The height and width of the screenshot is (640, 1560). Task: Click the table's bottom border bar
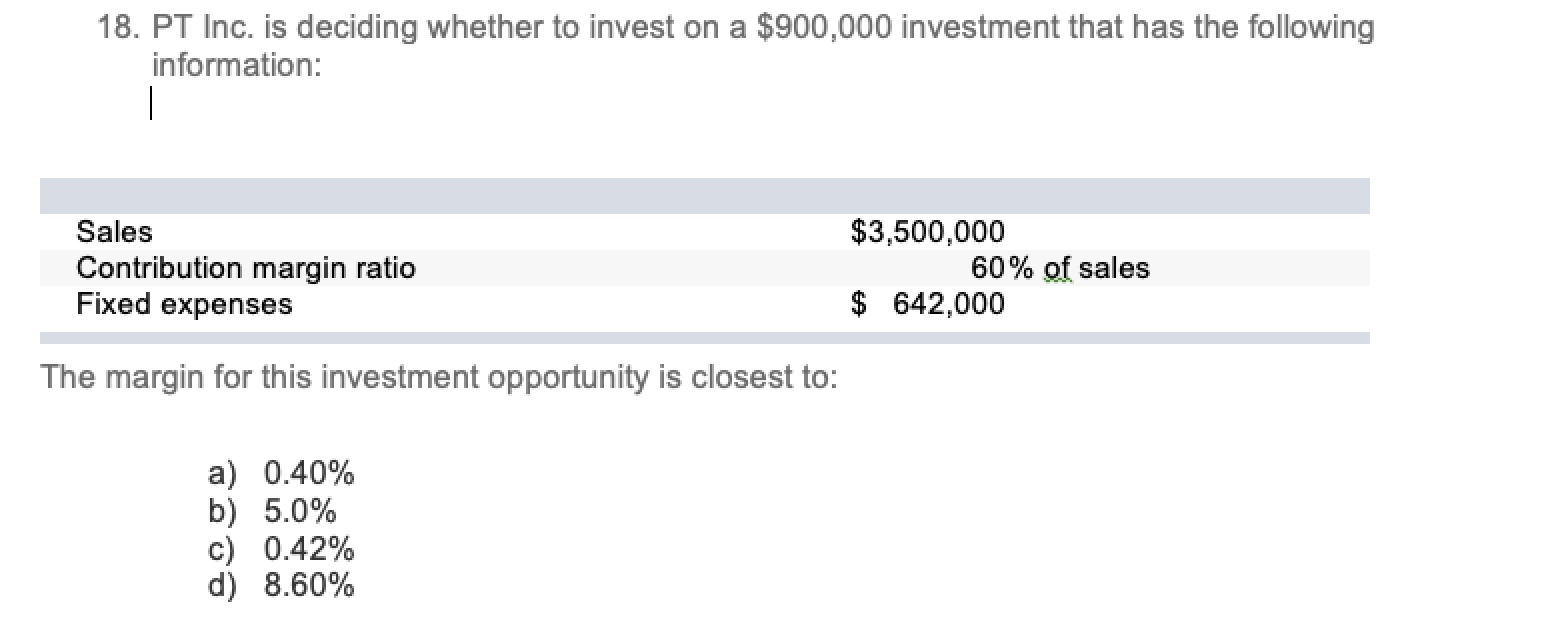pyautogui.click(x=705, y=338)
